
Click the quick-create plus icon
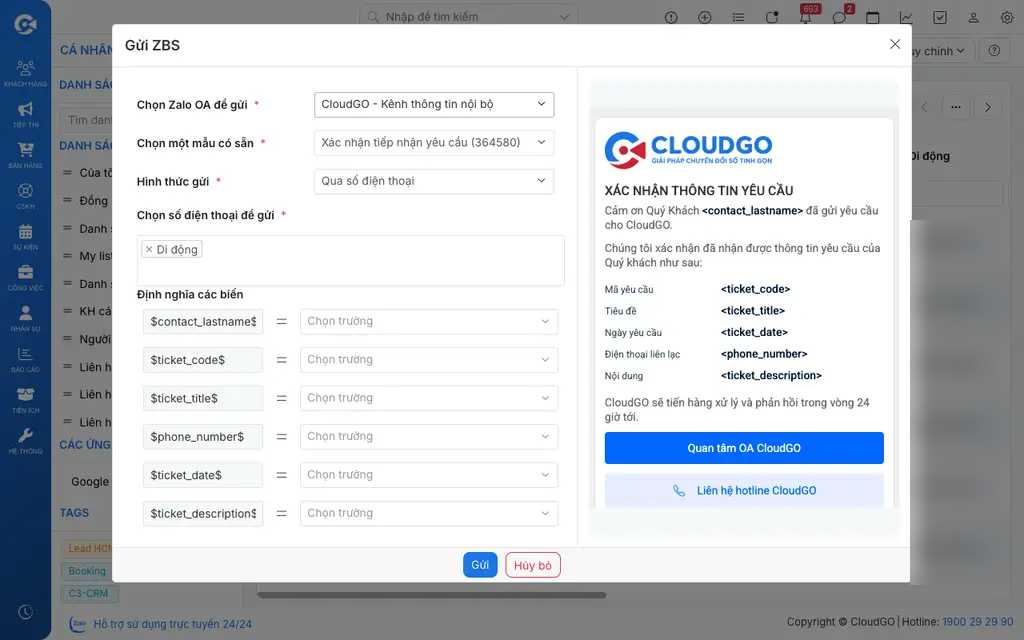pyautogui.click(x=705, y=18)
